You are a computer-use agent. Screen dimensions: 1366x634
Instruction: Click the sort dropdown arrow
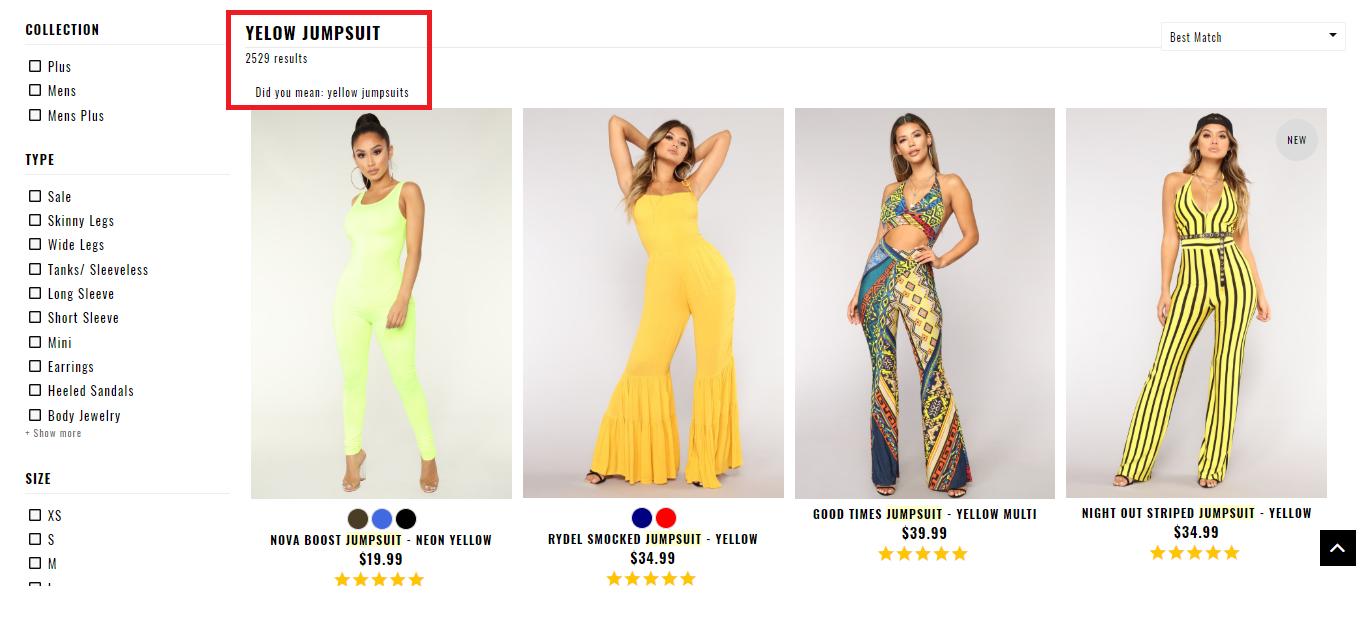[1332, 36]
